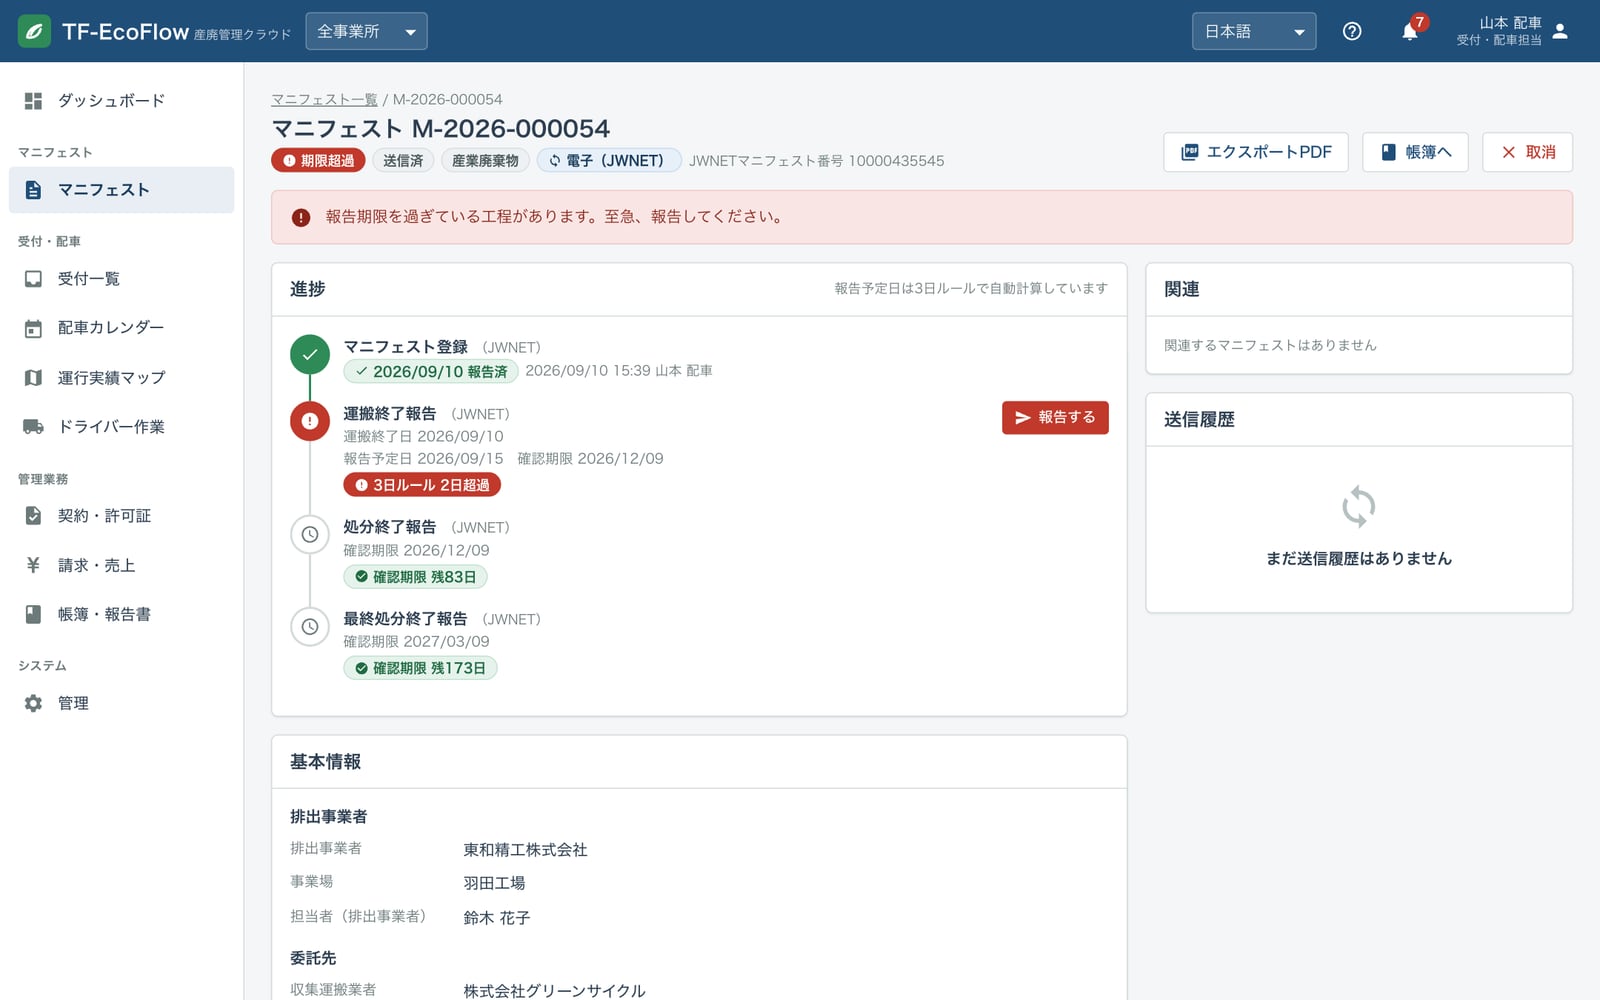The width and height of the screenshot is (1600, 1000).
Task: Click the ダッシュボード grid icon
Action: (x=33, y=101)
